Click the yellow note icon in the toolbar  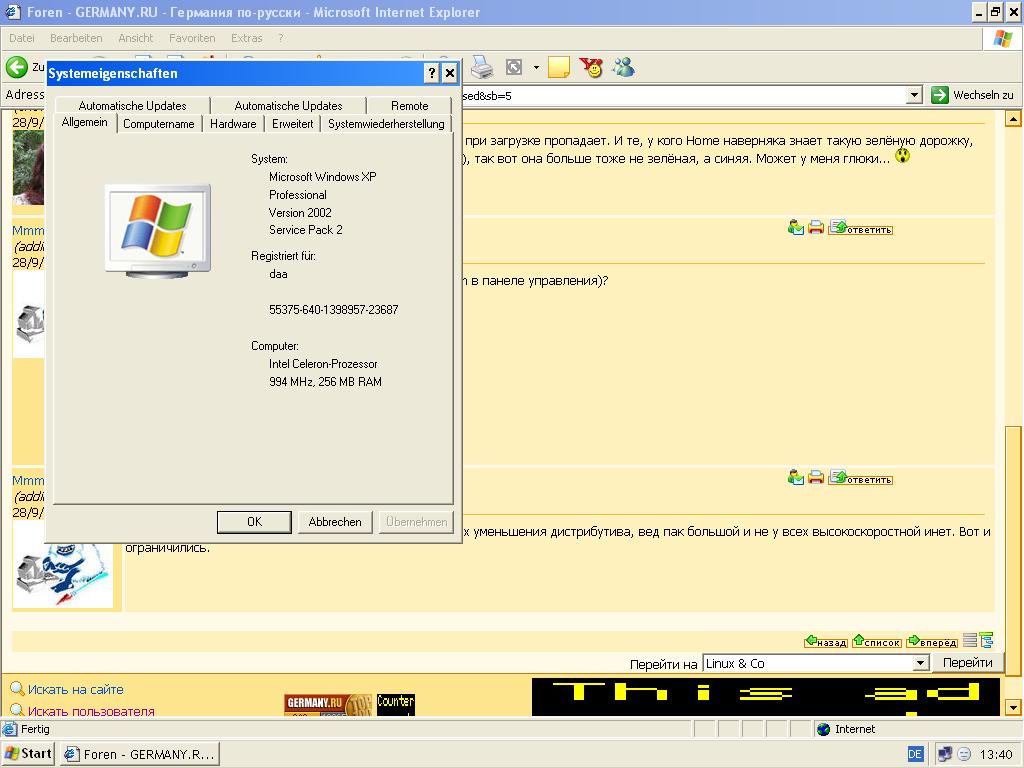point(559,67)
